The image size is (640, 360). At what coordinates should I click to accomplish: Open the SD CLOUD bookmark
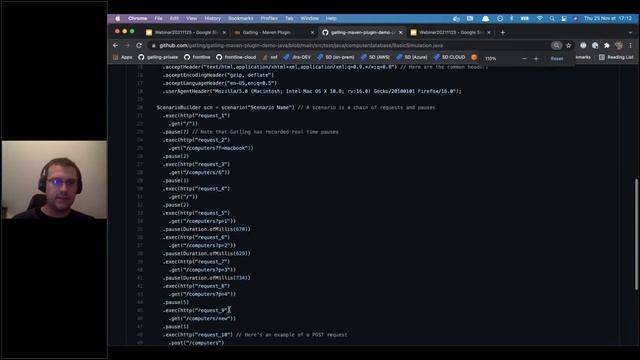click(x=449, y=57)
